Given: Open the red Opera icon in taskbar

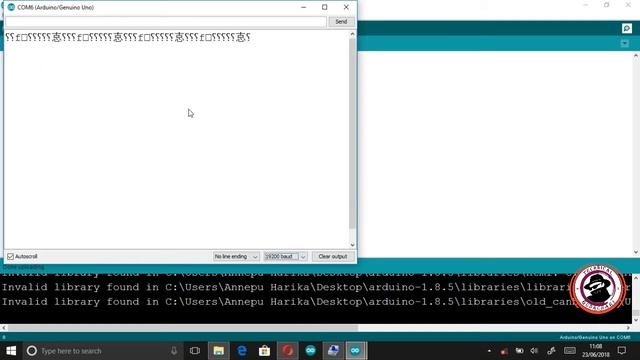Looking at the screenshot, I should (x=287, y=351).
